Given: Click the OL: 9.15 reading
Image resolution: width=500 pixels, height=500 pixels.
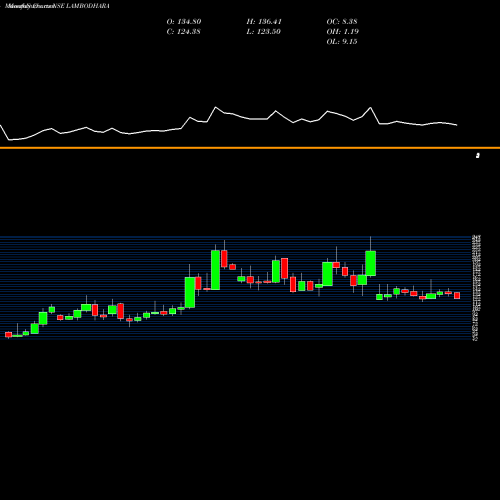Looking at the screenshot, I should coord(342,42).
